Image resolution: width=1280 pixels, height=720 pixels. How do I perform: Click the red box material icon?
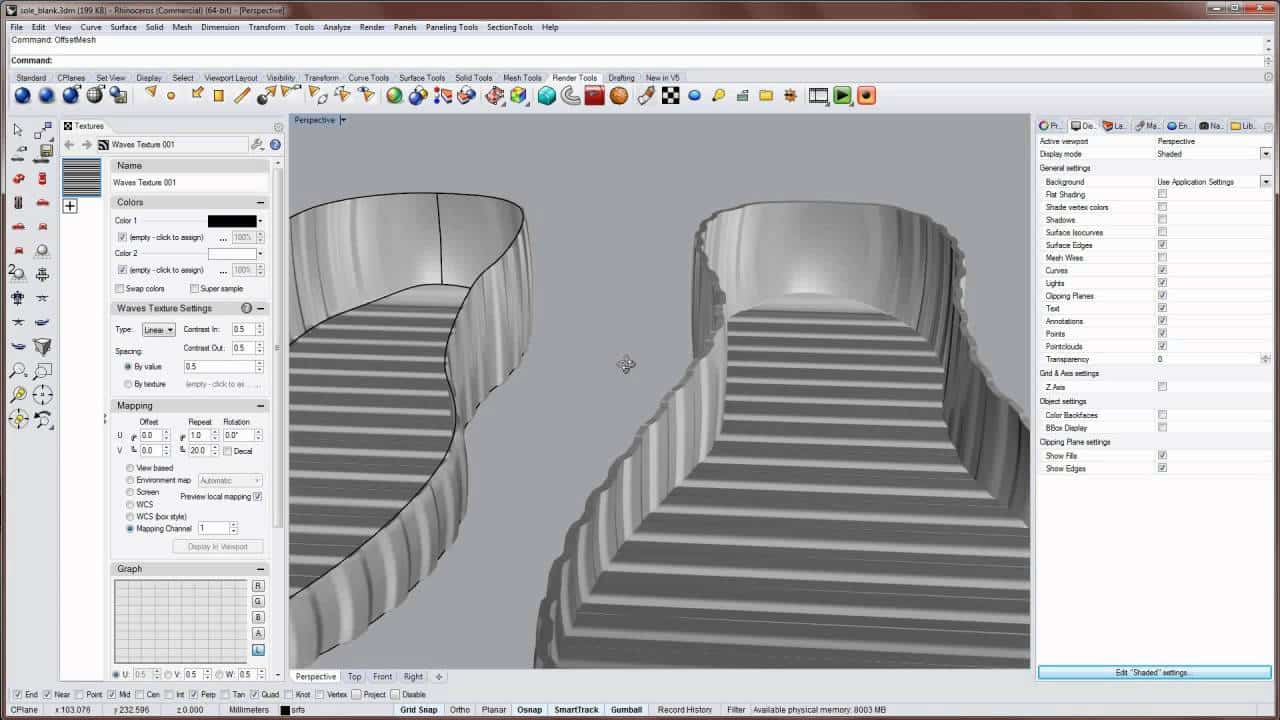595,95
